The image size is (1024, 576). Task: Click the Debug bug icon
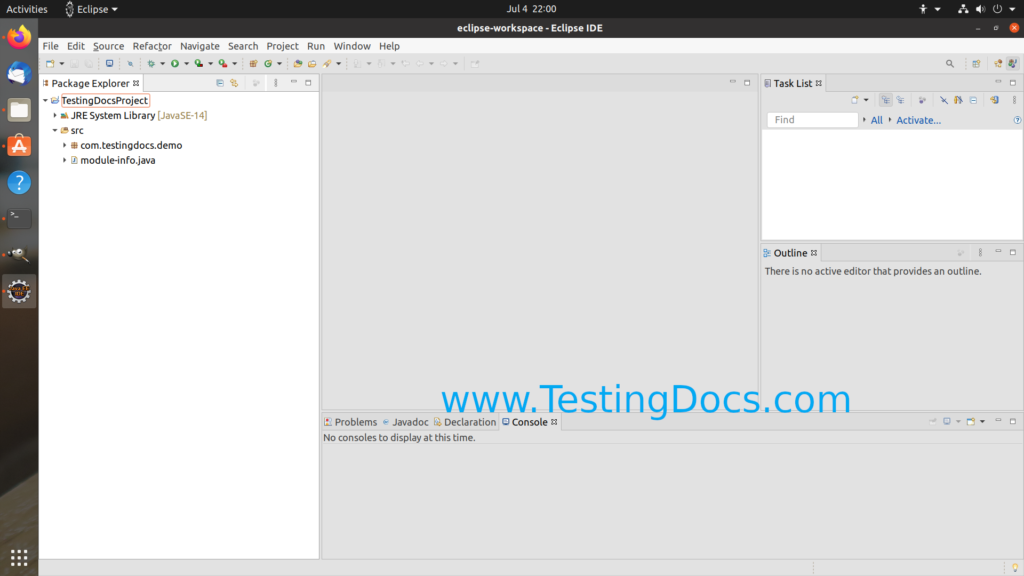tap(151, 63)
